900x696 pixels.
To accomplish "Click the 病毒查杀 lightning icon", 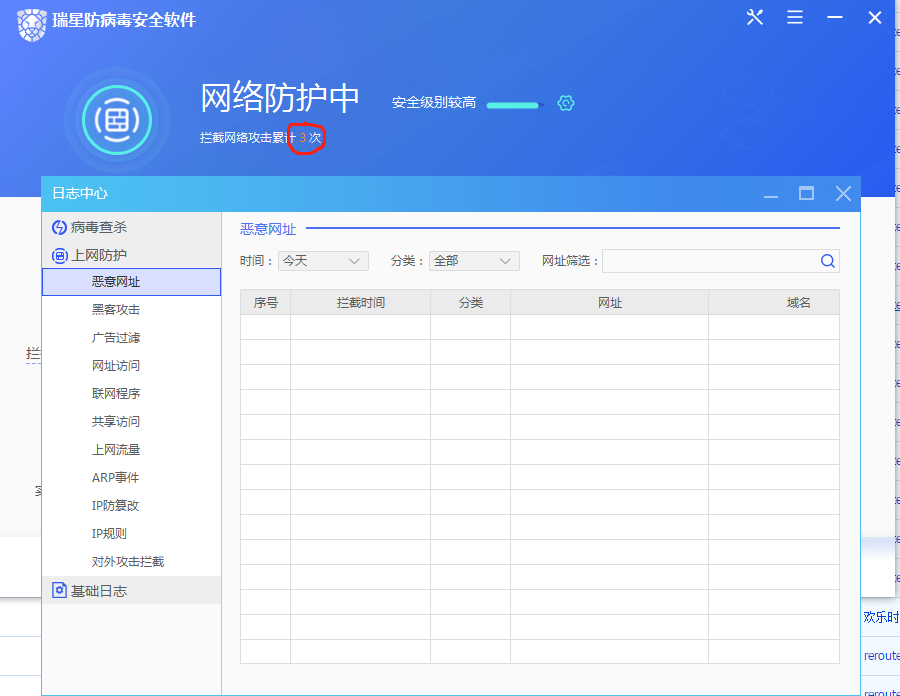I will [59, 228].
